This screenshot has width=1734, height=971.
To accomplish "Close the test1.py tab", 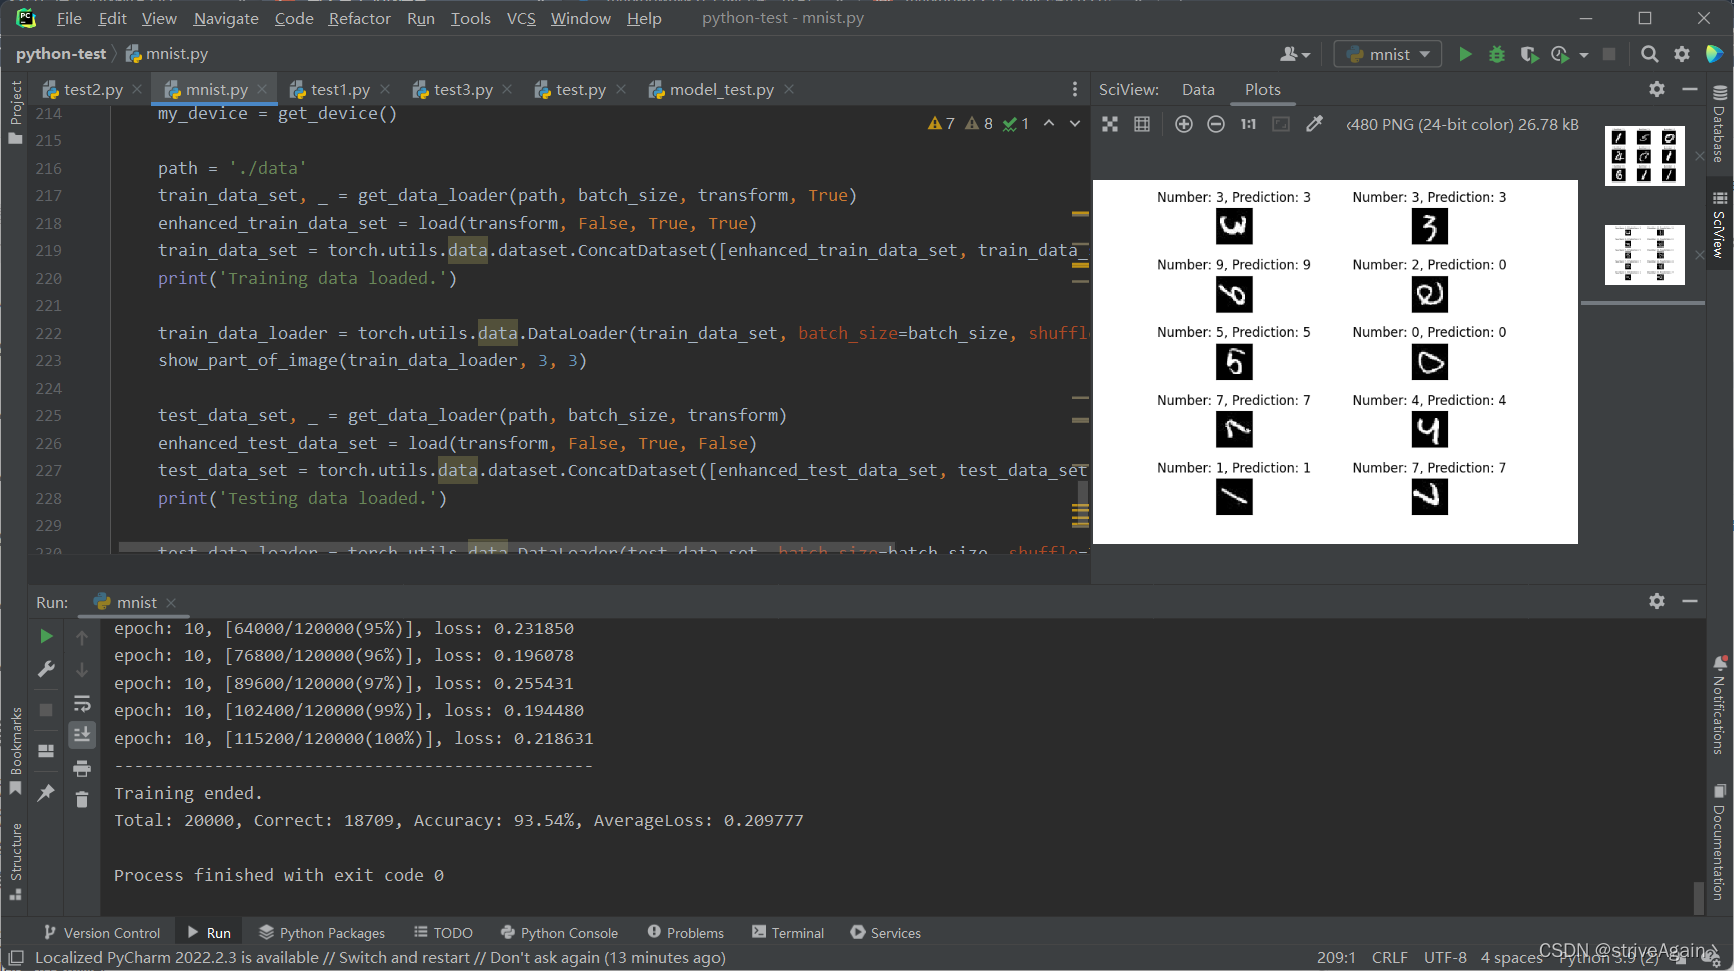I will (x=386, y=89).
